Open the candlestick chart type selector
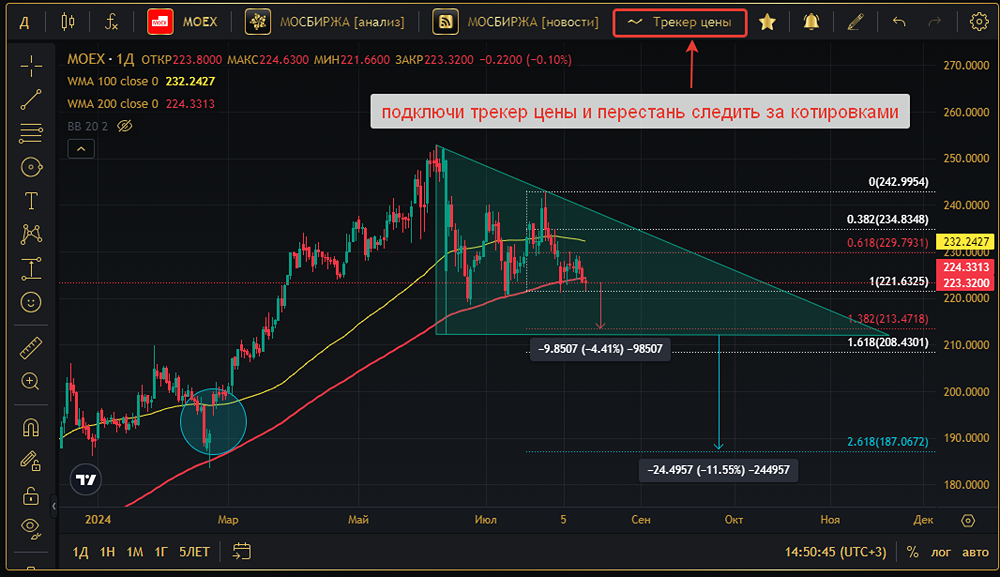The image size is (1000, 577). coord(68,22)
